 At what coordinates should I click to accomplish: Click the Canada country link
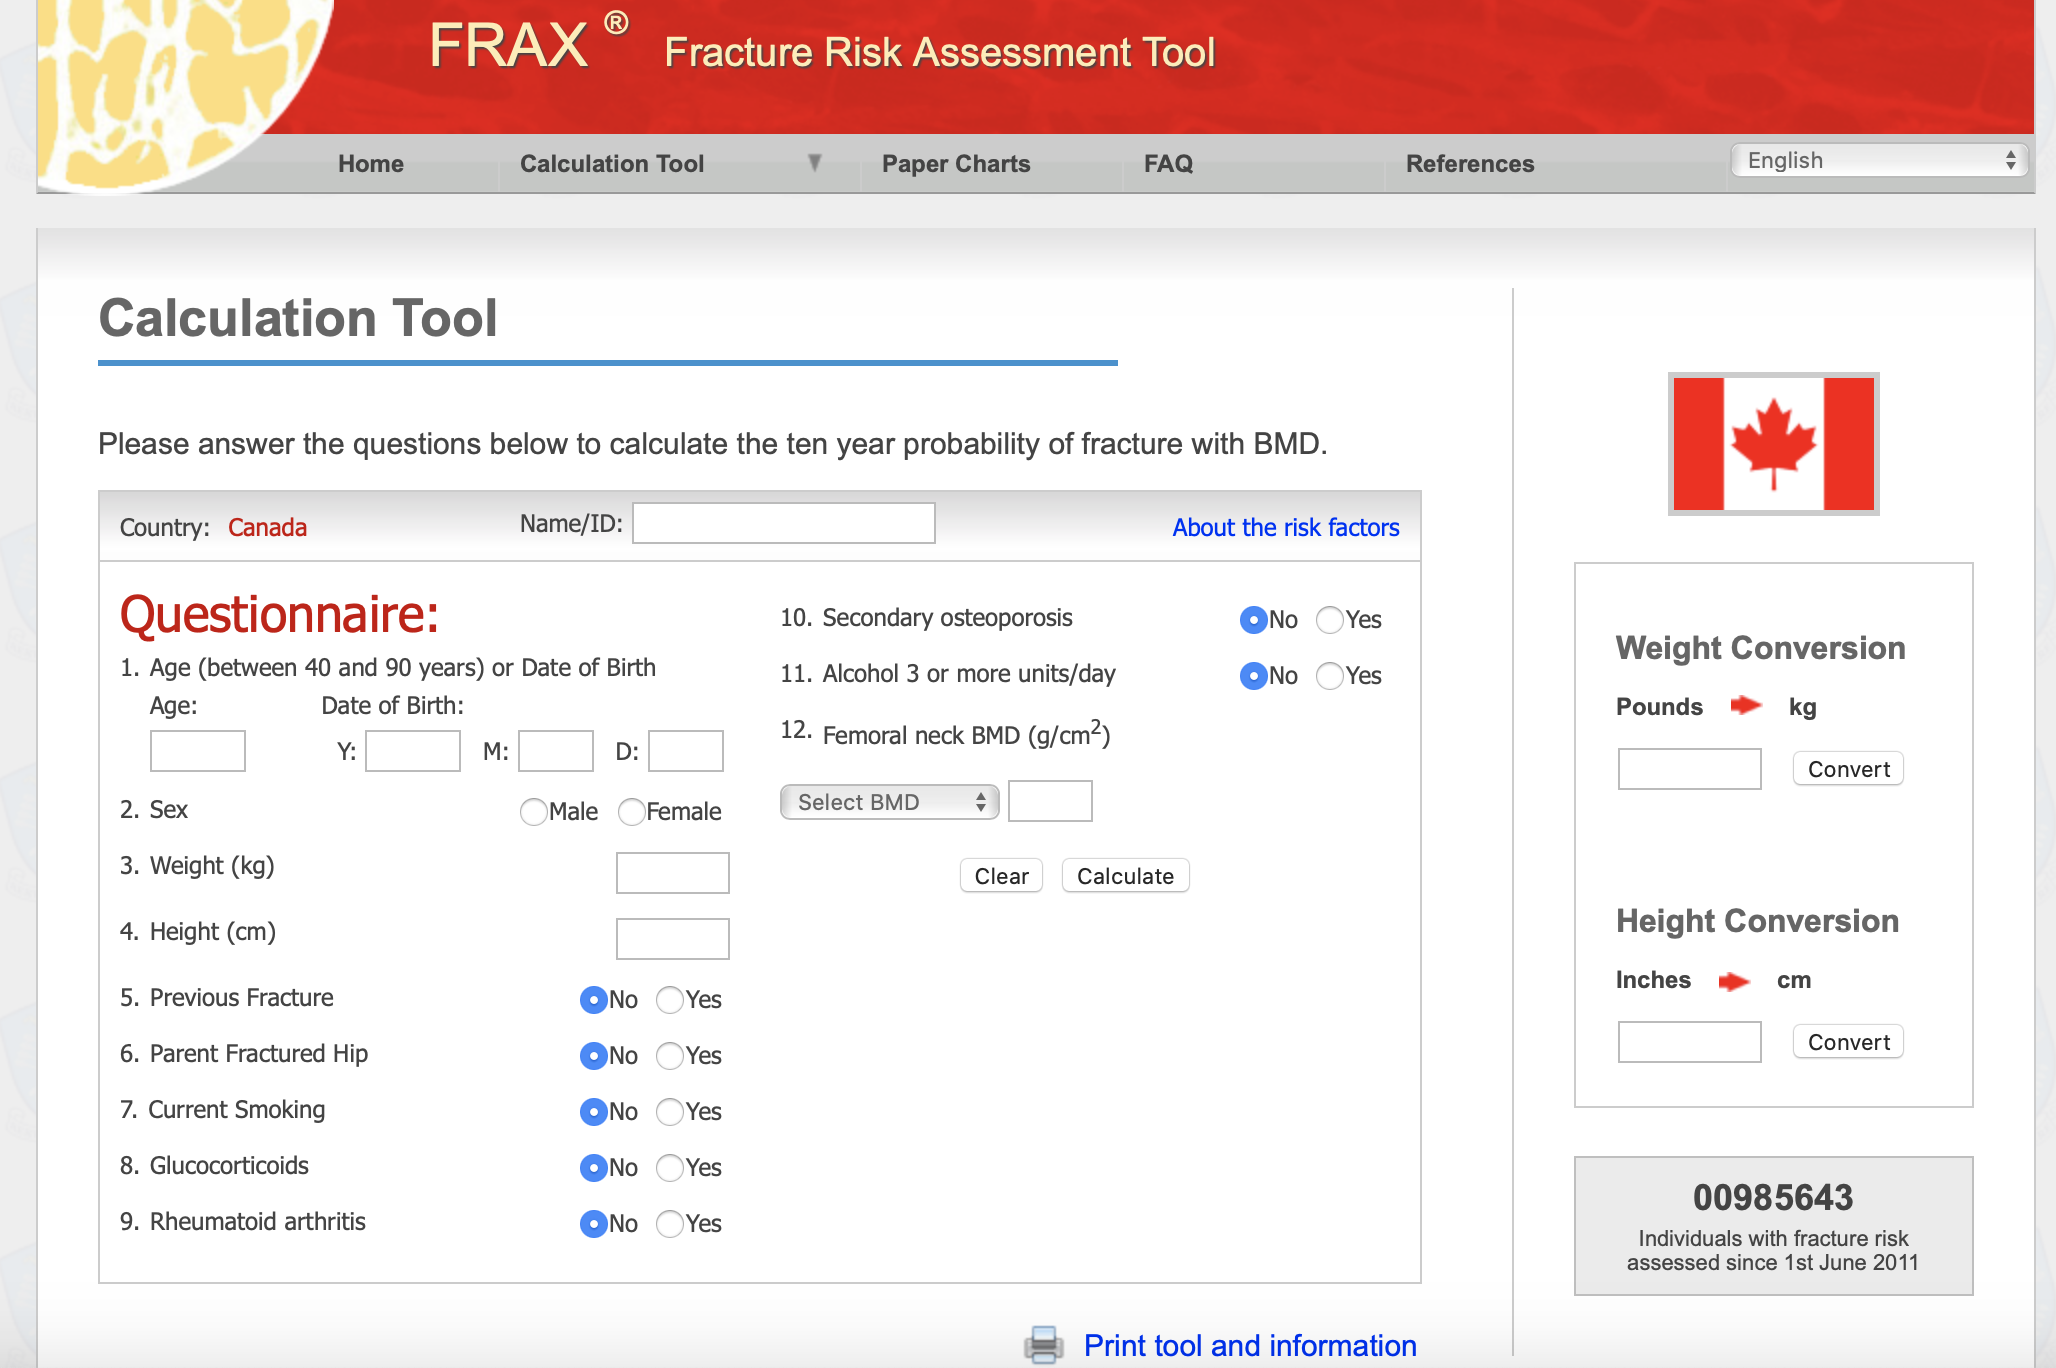pos(267,527)
